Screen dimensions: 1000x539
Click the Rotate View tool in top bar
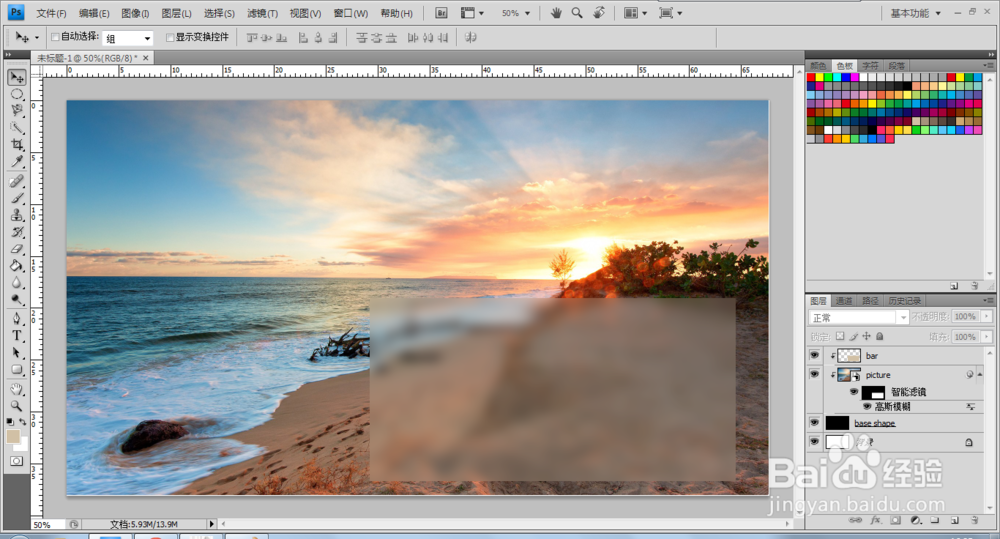[x=598, y=13]
